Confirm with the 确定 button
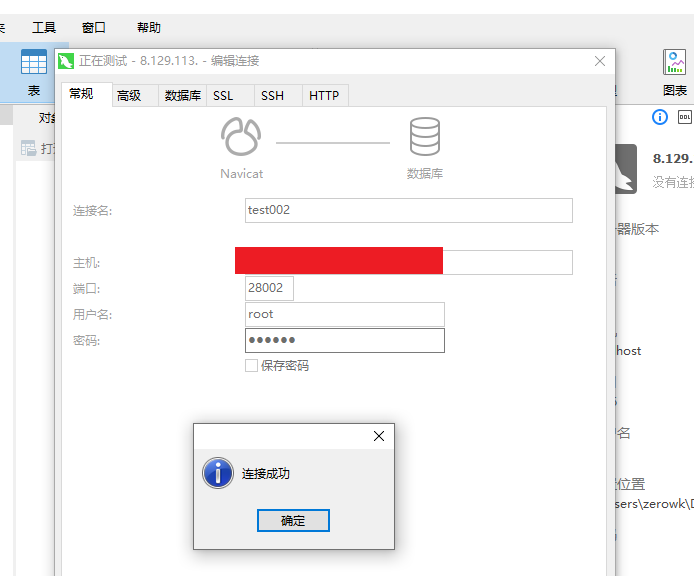Screen dimensions: 694x576 pyautogui.click(x=293, y=520)
